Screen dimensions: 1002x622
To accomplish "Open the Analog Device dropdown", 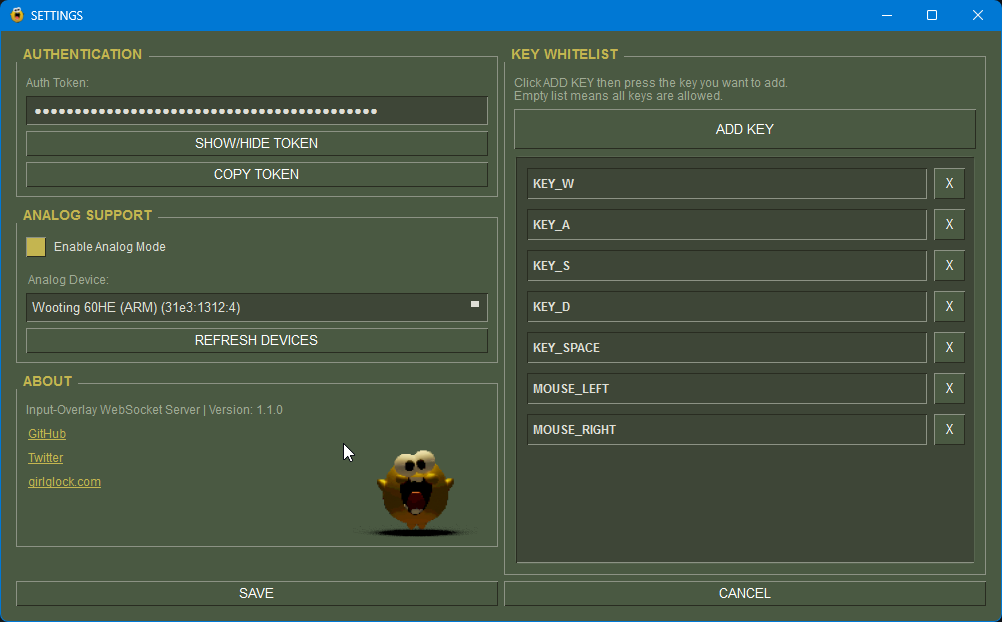I will click(x=256, y=308).
